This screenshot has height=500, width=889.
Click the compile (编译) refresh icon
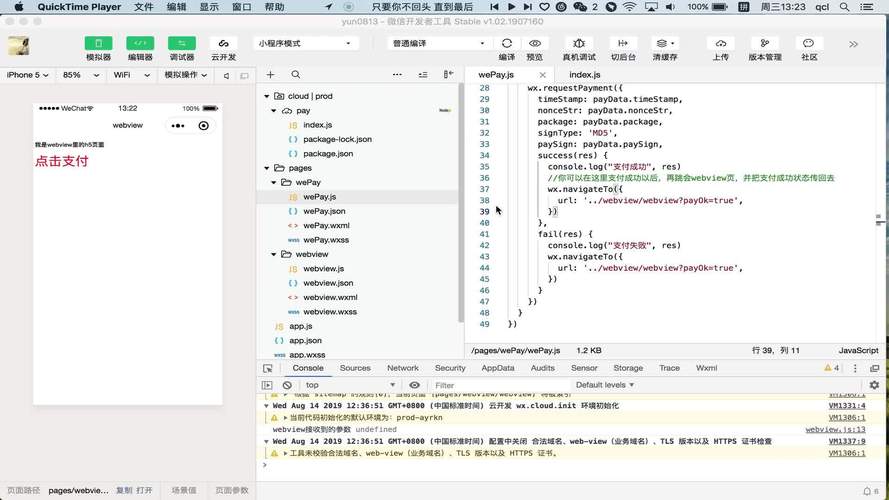pos(507,43)
